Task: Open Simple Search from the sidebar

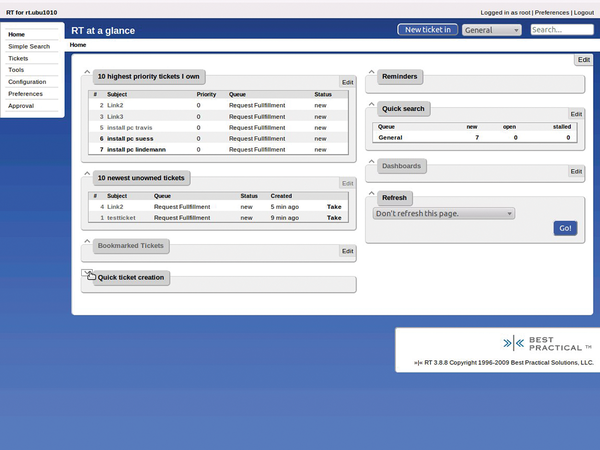Action: coord(29,46)
